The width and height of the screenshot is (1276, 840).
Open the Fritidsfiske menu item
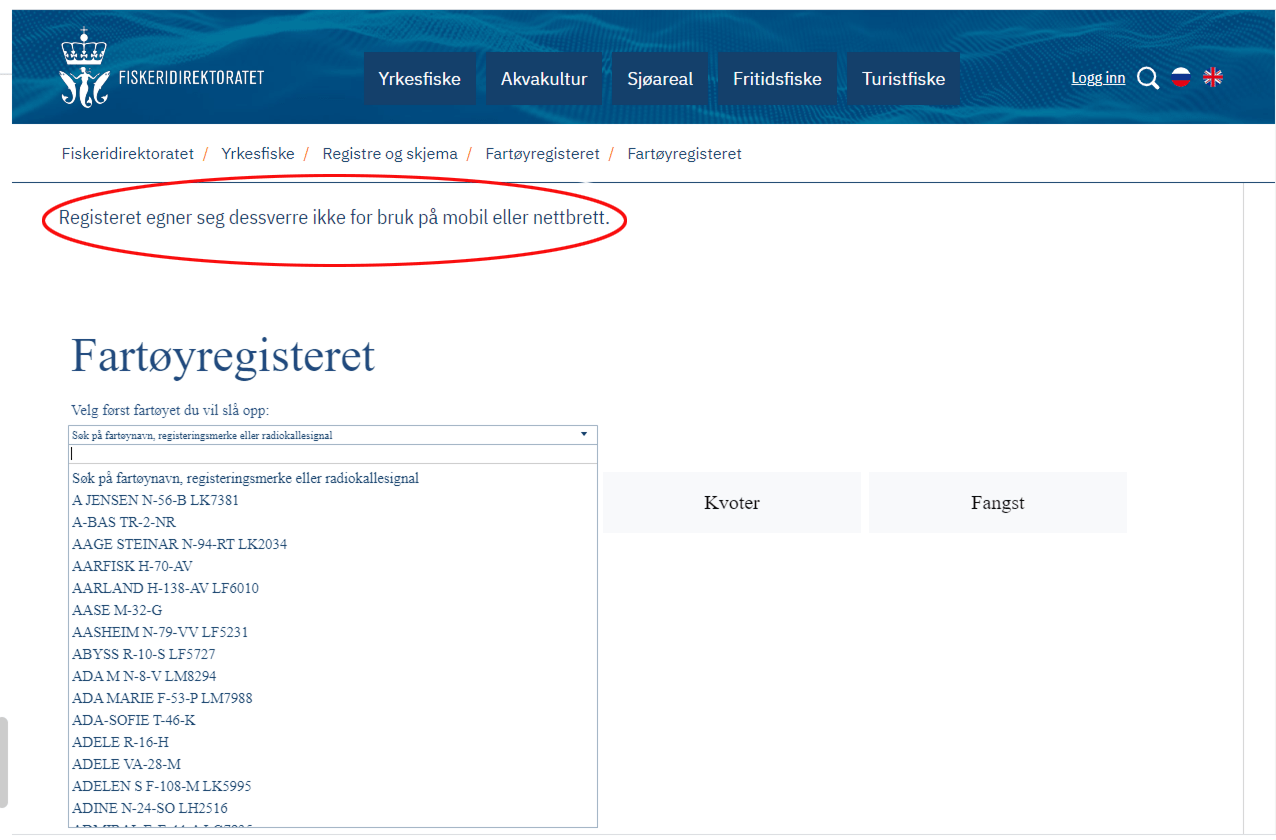pos(777,79)
